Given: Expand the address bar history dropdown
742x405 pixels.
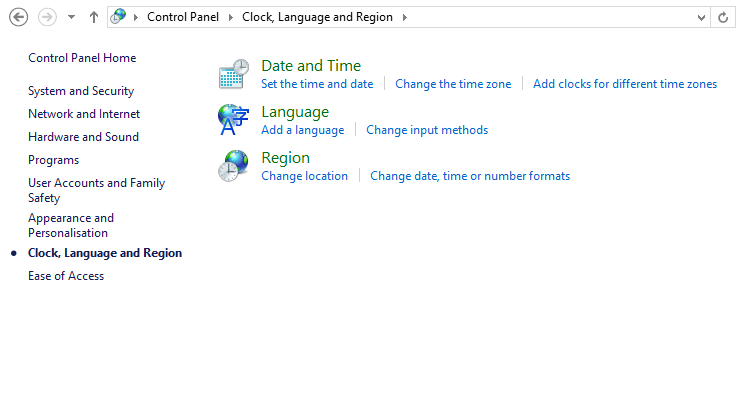Looking at the screenshot, I should 701,17.
